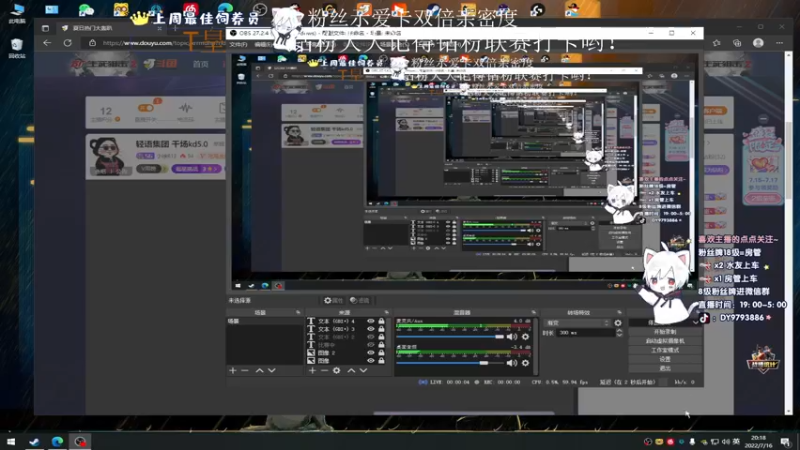Click the settings (设置) button in OBS controls

pyautogui.click(x=665, y=359)
